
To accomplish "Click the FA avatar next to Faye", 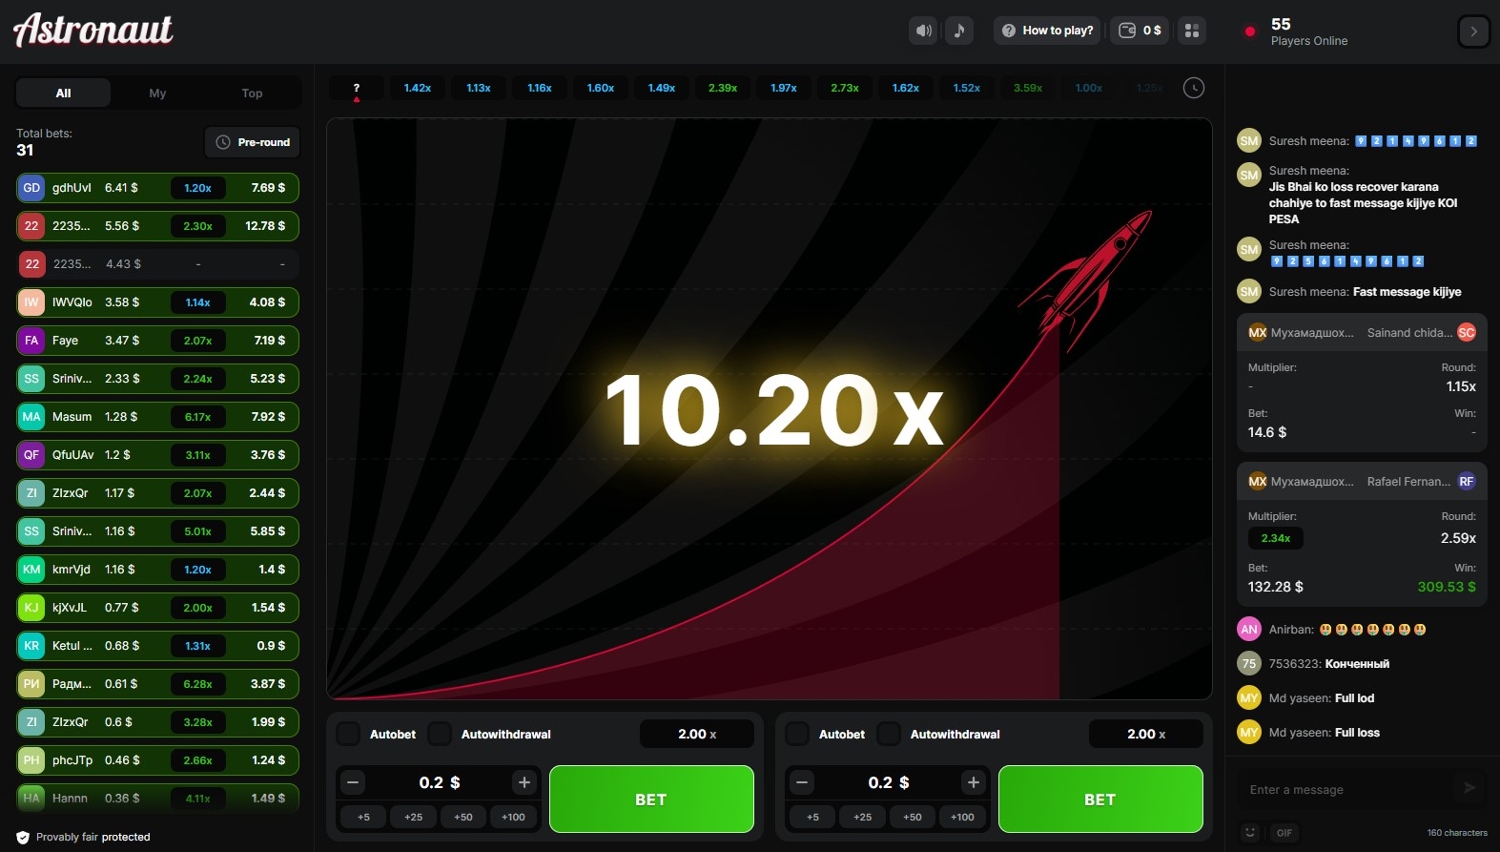I will point(32,341).
